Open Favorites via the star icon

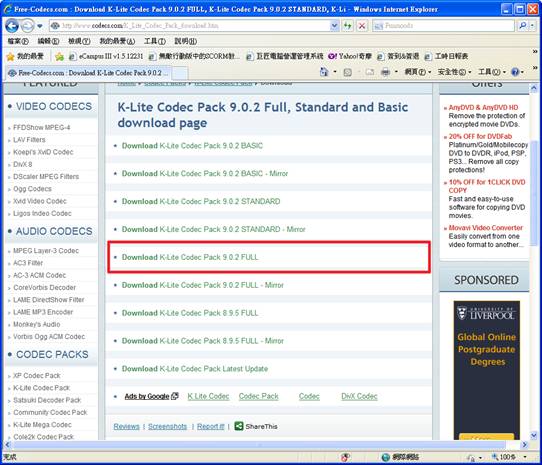[11, 56]
